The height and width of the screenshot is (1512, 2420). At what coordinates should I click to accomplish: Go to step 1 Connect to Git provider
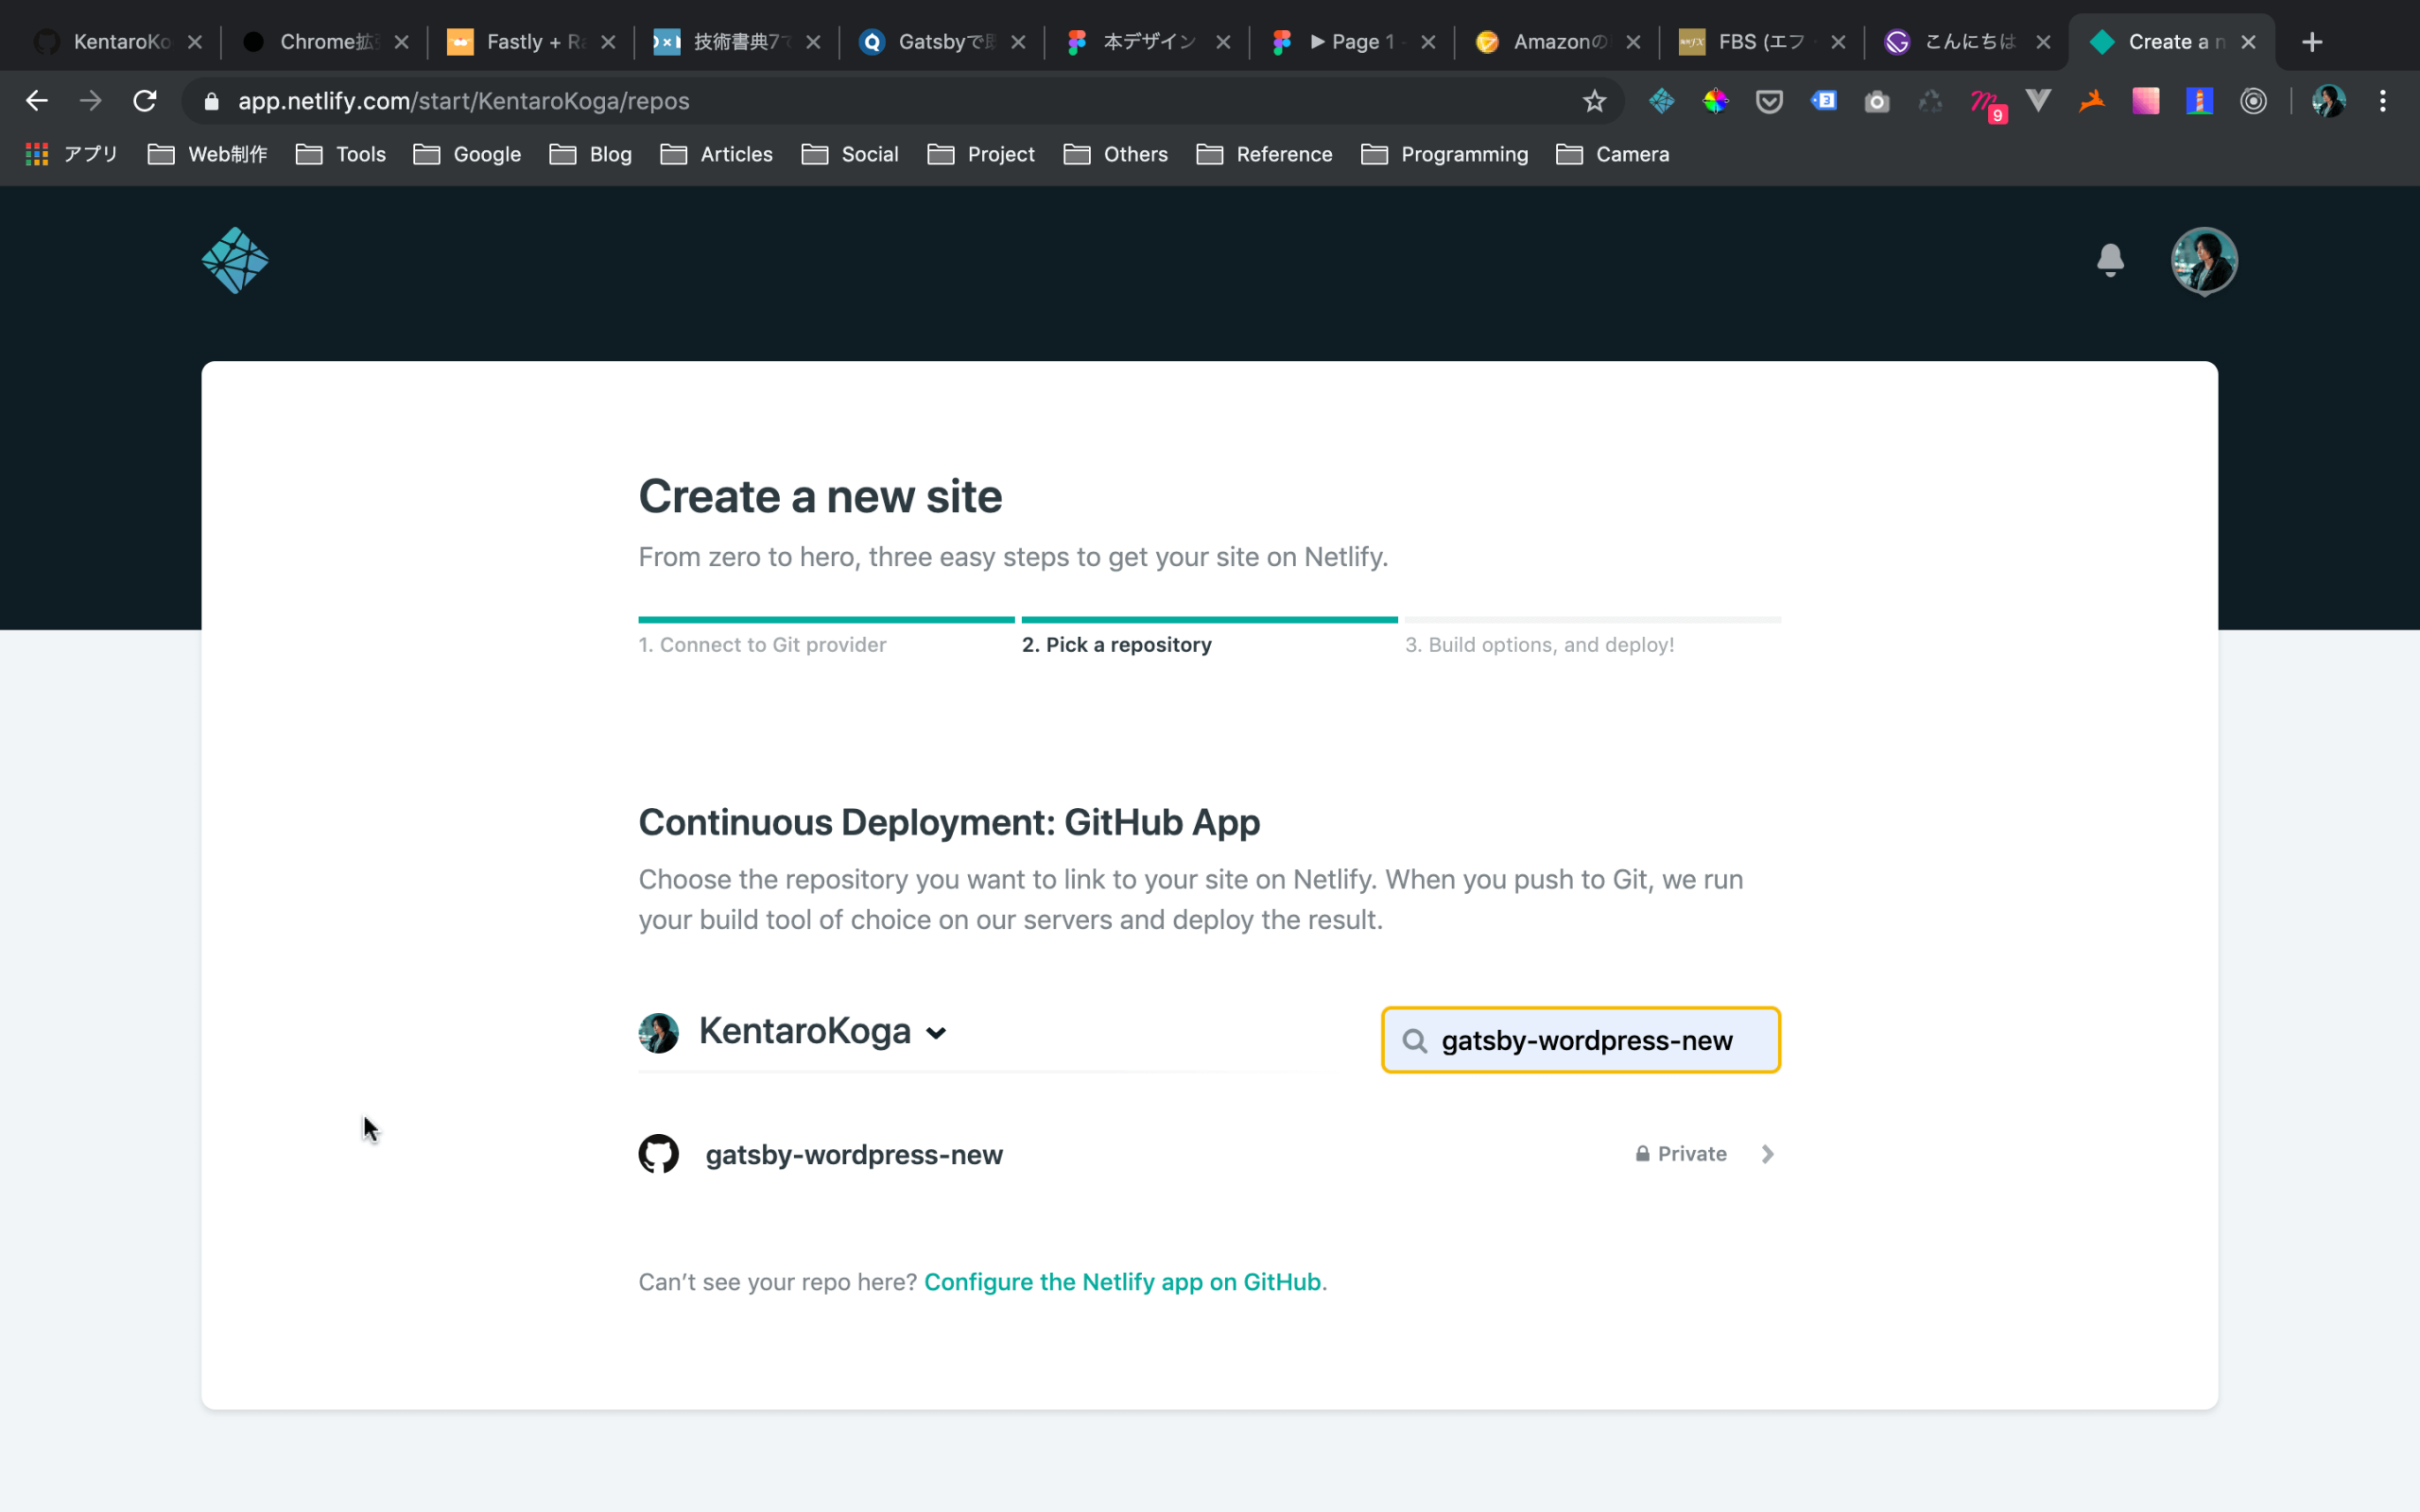click(x=762, y=645)
